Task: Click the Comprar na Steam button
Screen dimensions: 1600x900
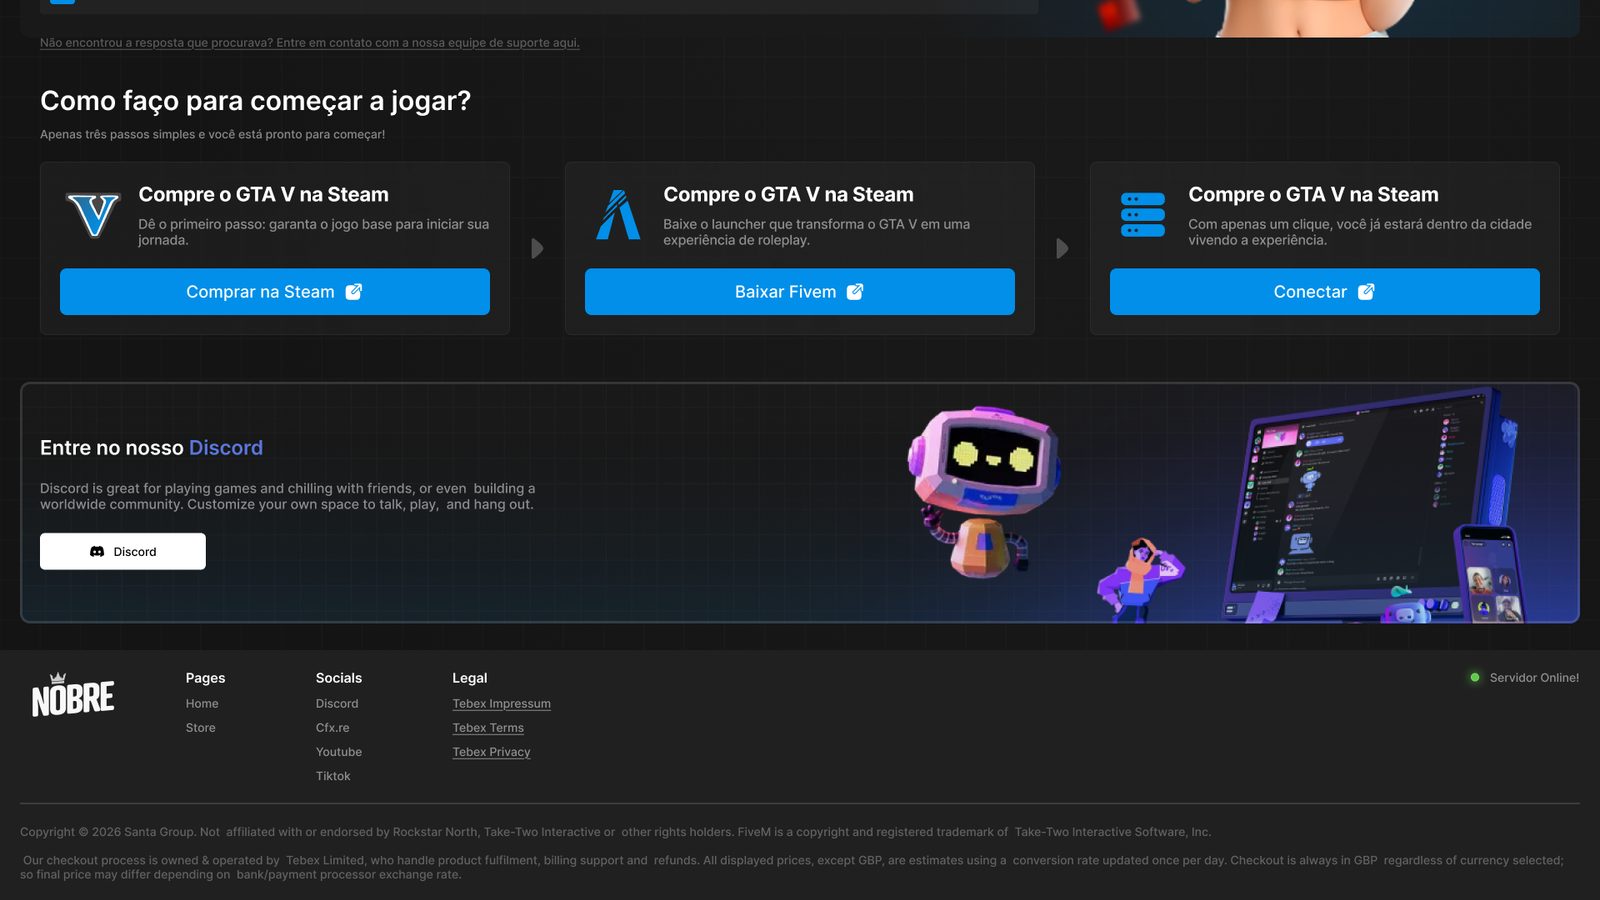Action: 275,292
